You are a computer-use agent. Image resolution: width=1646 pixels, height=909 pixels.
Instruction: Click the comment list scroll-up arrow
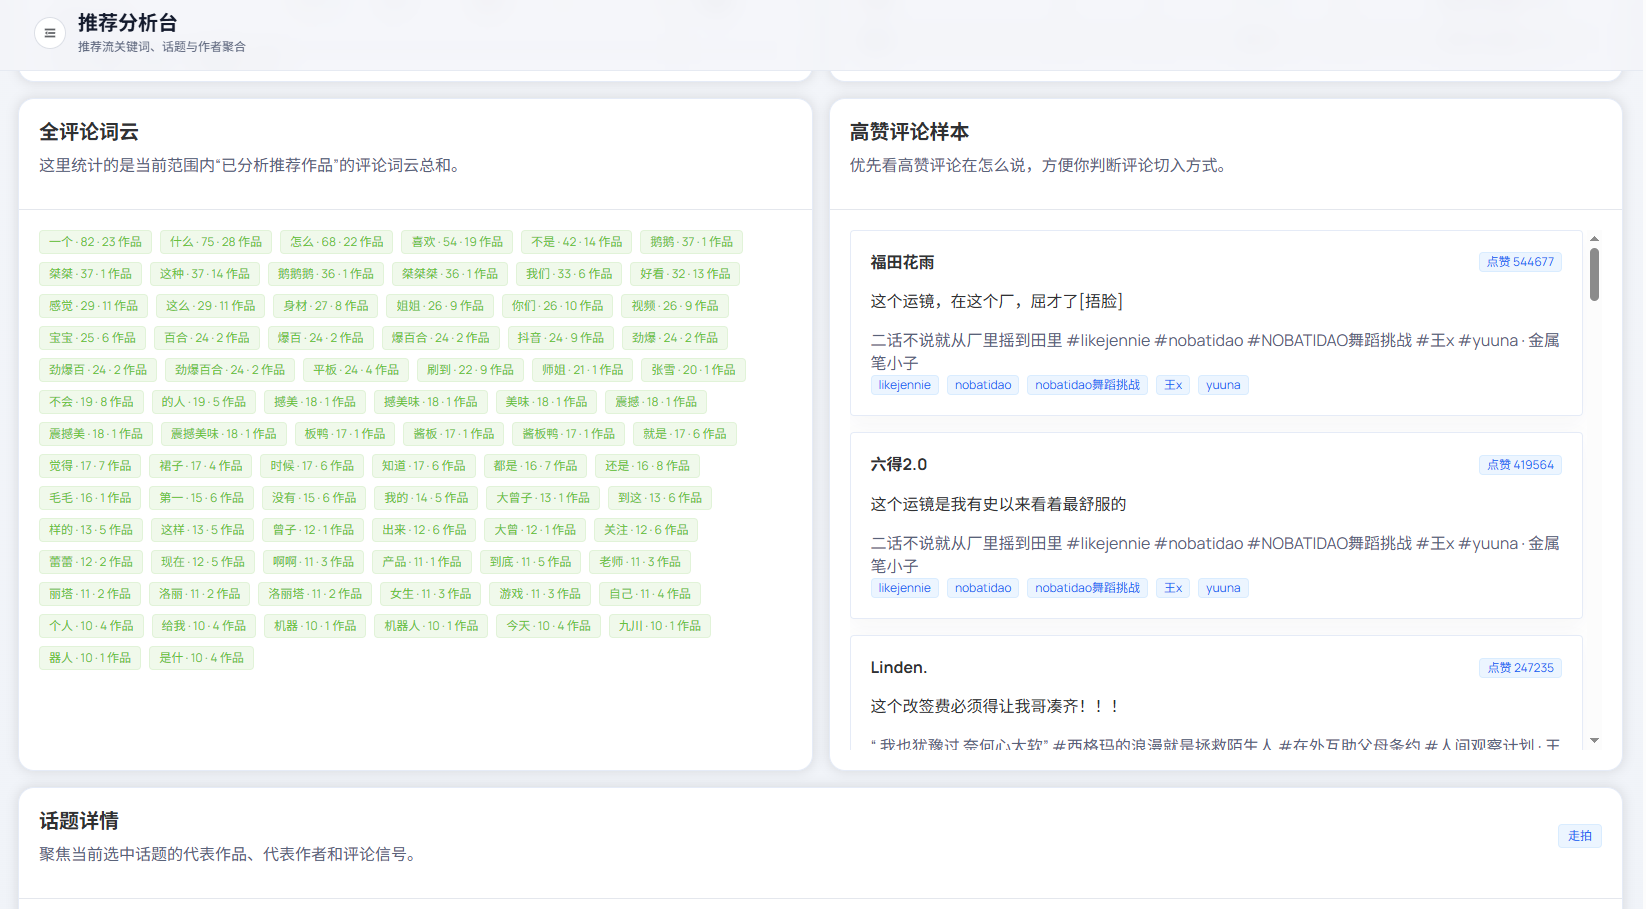coord(1594,239)
